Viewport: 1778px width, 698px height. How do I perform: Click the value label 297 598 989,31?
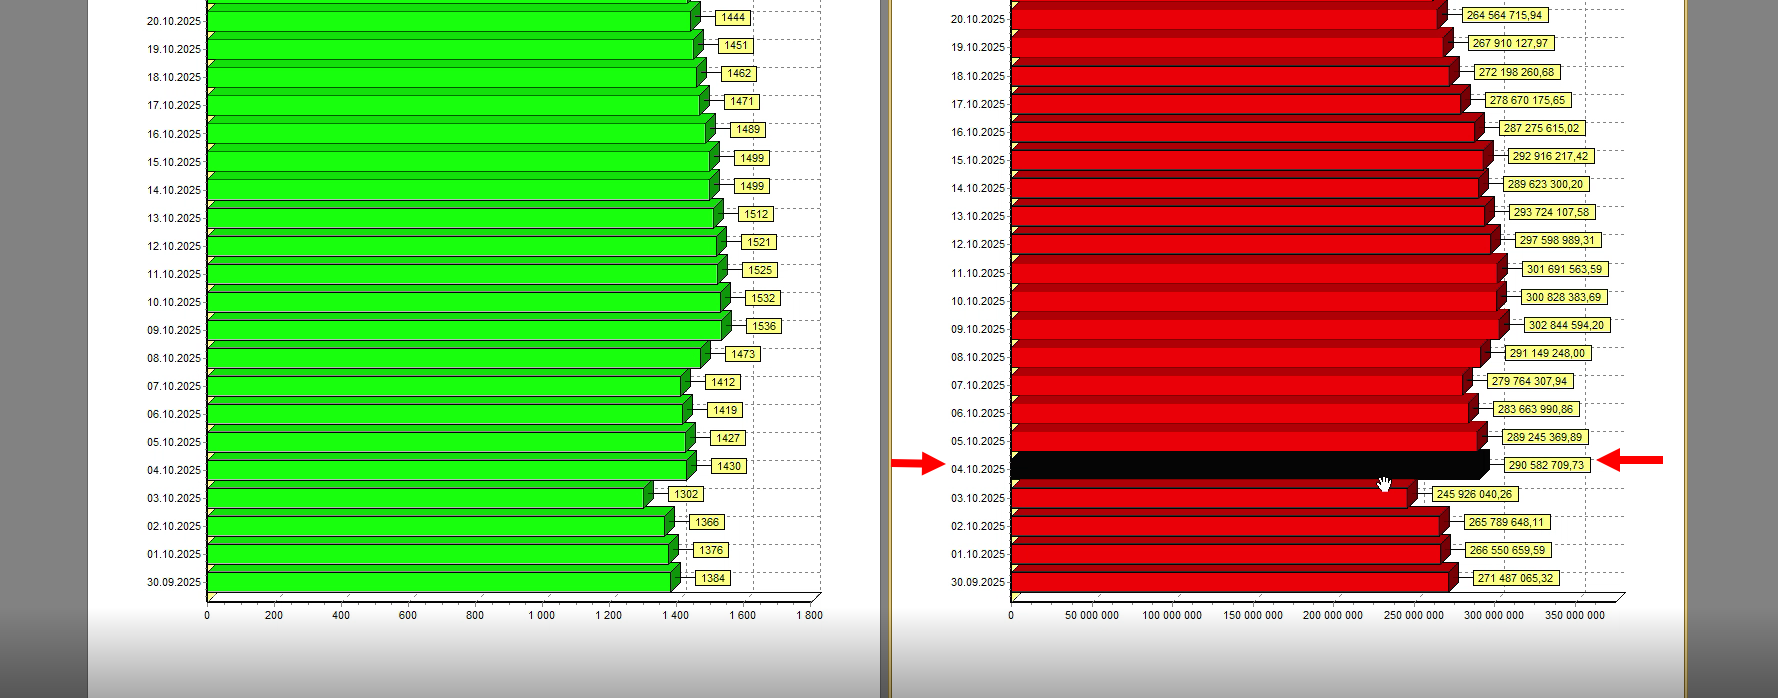[1557, 240]
